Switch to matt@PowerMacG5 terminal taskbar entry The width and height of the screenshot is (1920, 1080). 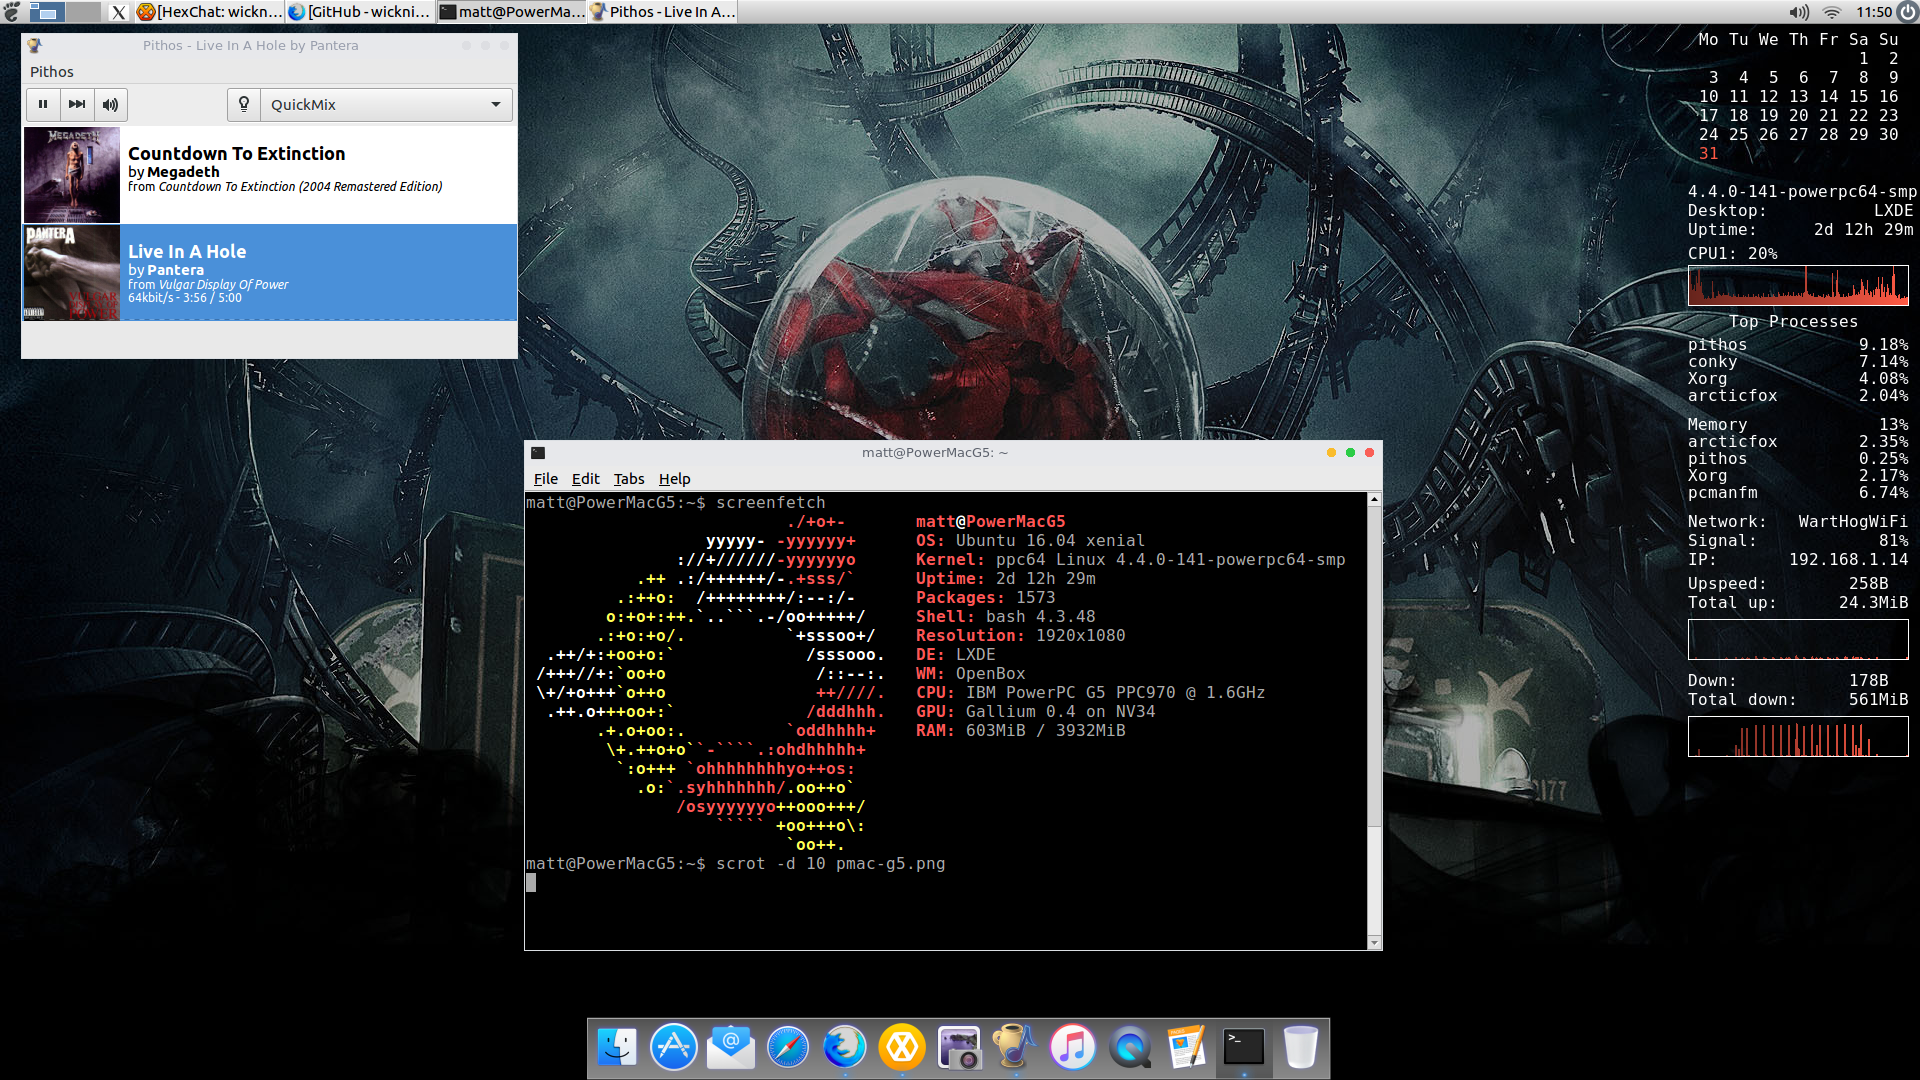(x=512, y=12)
